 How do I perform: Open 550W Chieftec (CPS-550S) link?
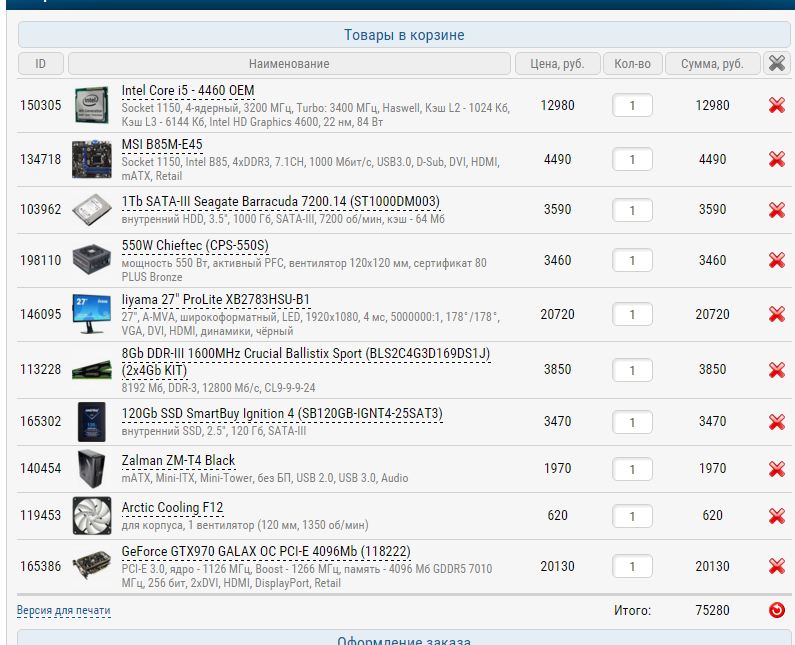point(195,245)
